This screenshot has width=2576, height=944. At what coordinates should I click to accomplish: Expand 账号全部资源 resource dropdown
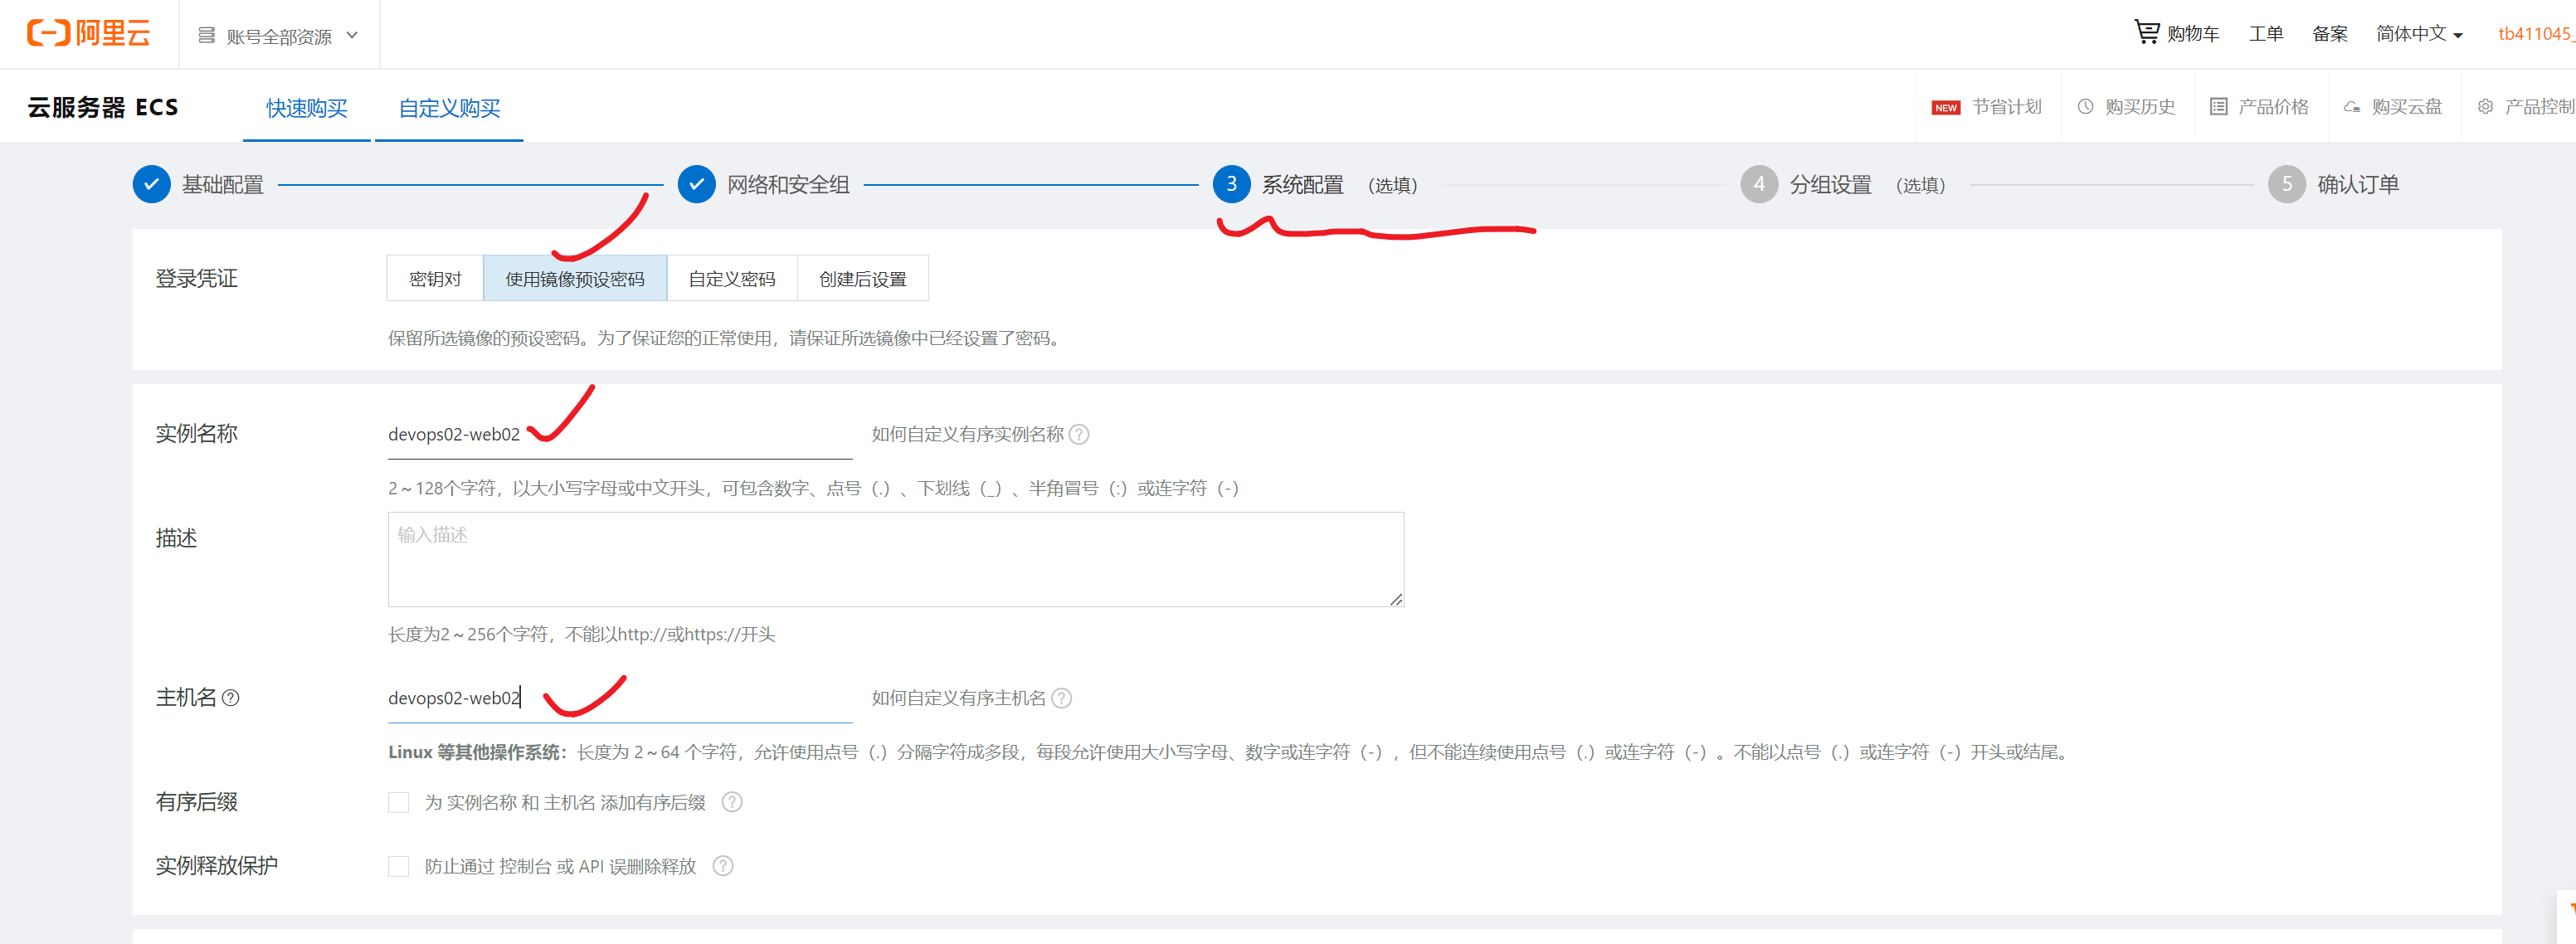279,36
